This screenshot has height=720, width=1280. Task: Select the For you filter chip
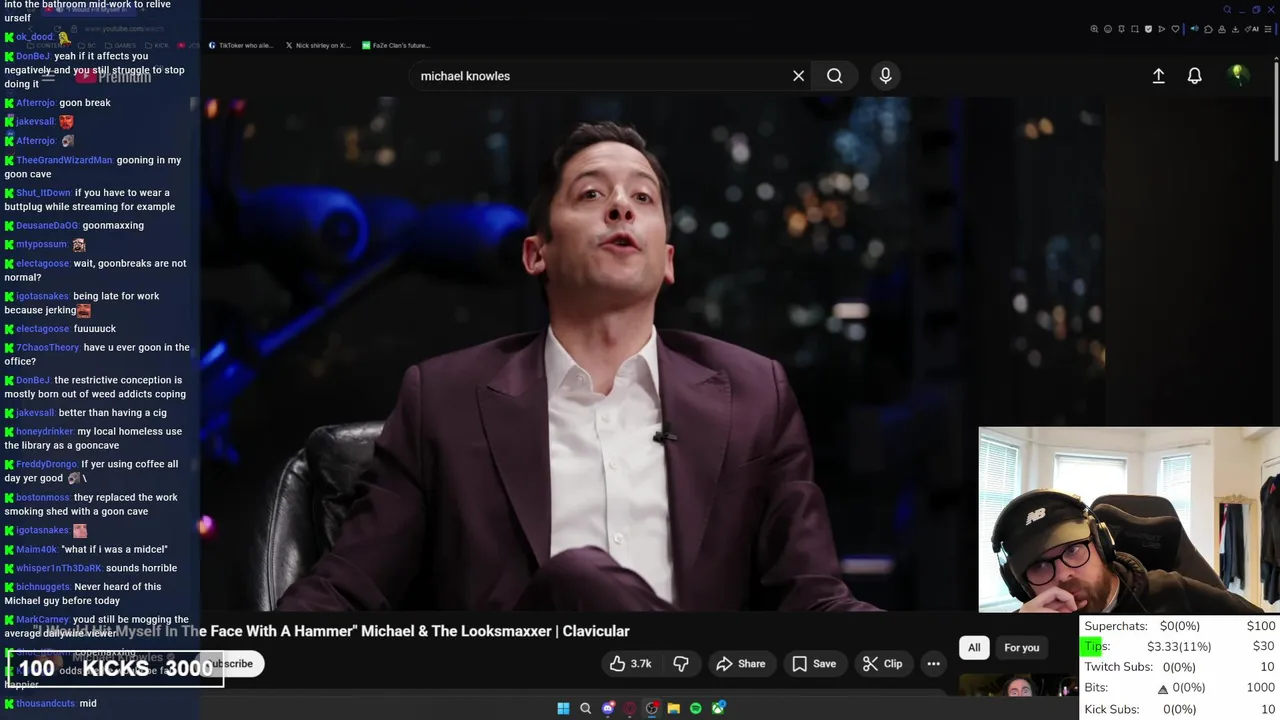click(1021, 648)
